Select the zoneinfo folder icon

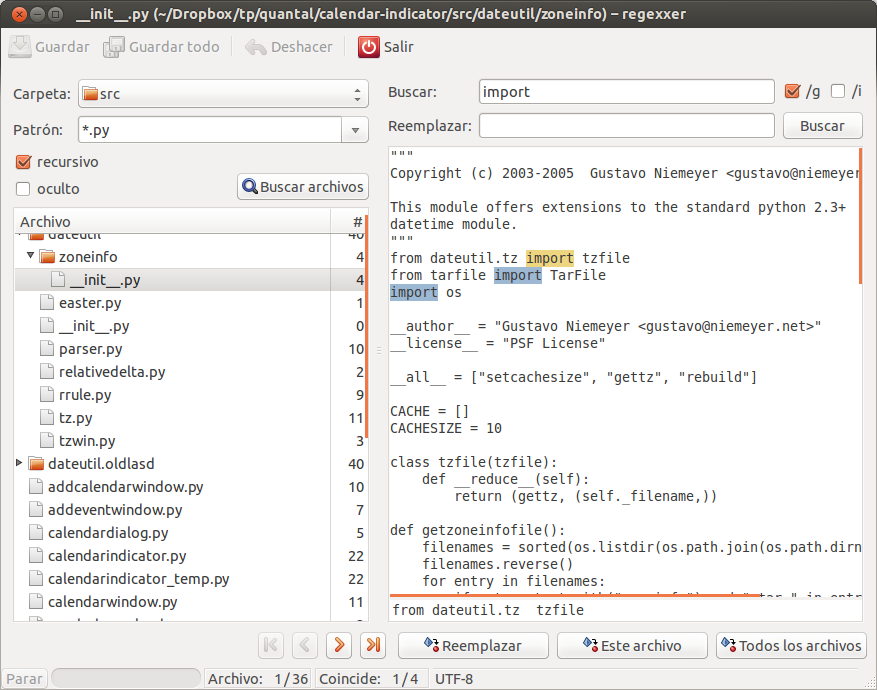[x=47, y=257]
